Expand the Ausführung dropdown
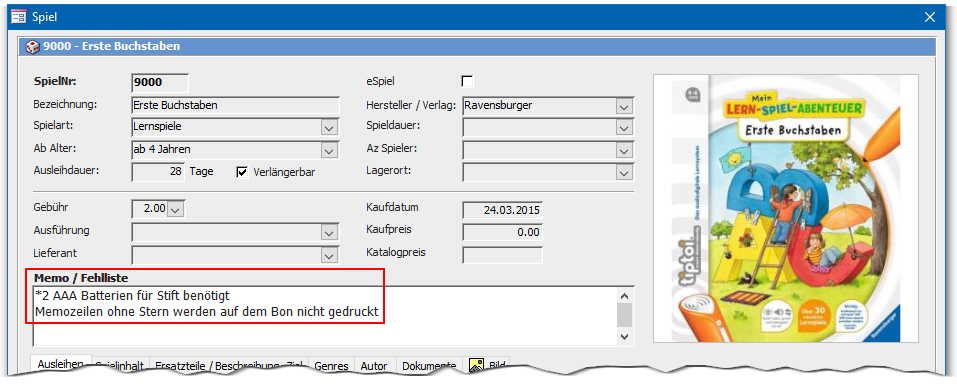This screenshot has height=386, width=957. 329,233
